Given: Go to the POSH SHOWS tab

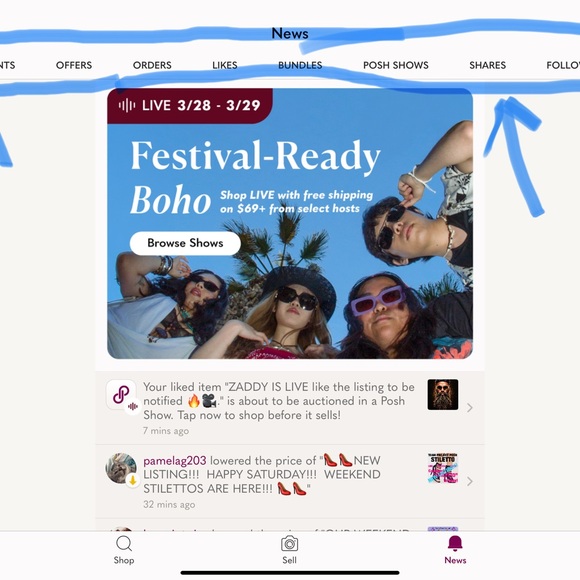Looking at the screenshot, I should tap(395, 65).
